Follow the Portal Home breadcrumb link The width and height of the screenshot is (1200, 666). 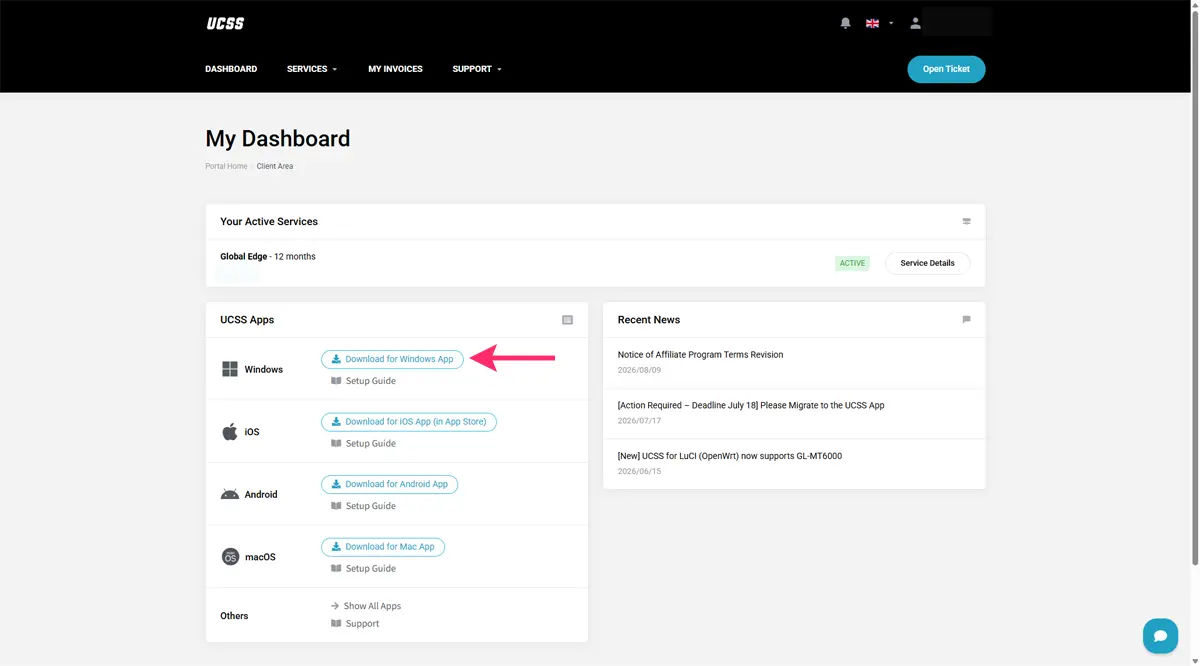[226, 166]
